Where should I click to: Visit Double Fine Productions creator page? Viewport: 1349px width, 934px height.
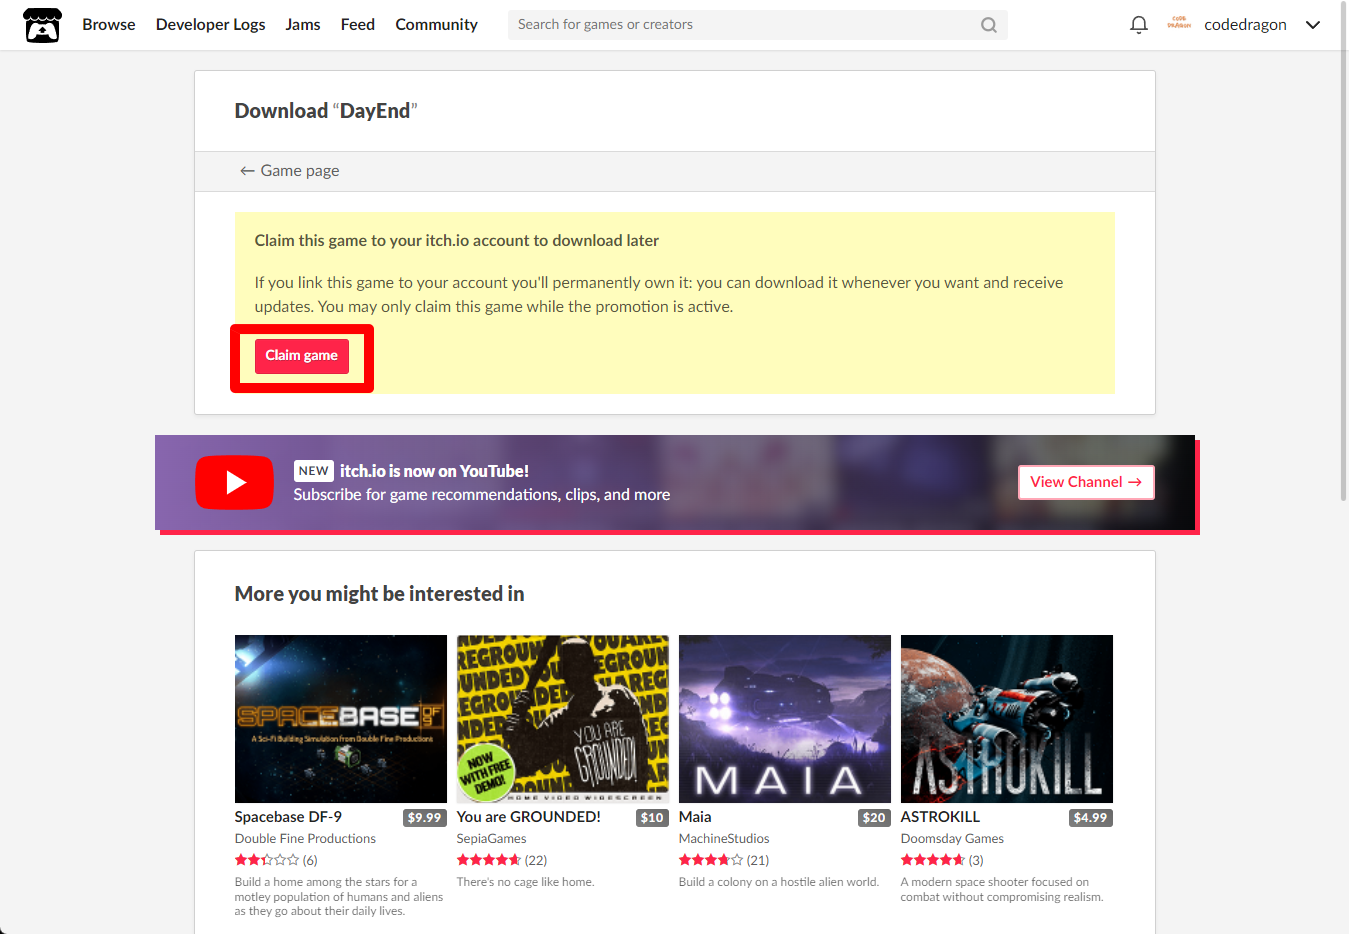[x=305, y=839]
